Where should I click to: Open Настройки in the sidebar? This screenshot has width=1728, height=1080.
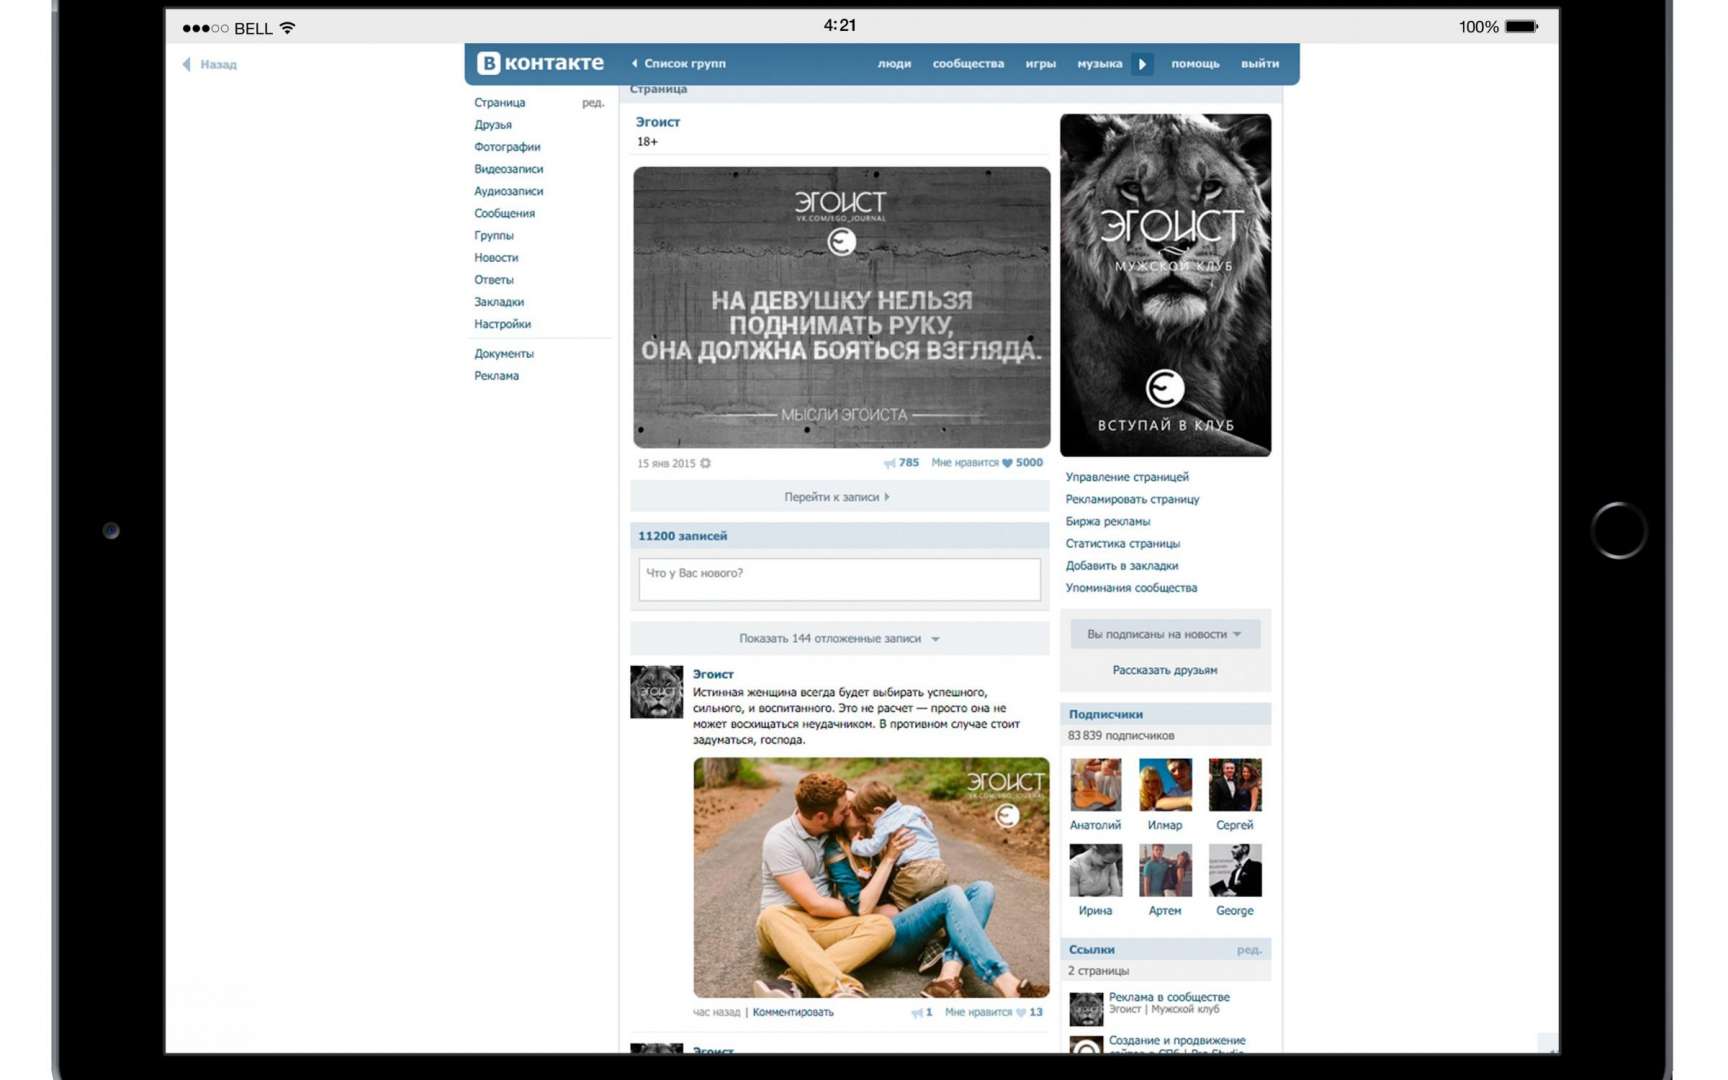502,324
